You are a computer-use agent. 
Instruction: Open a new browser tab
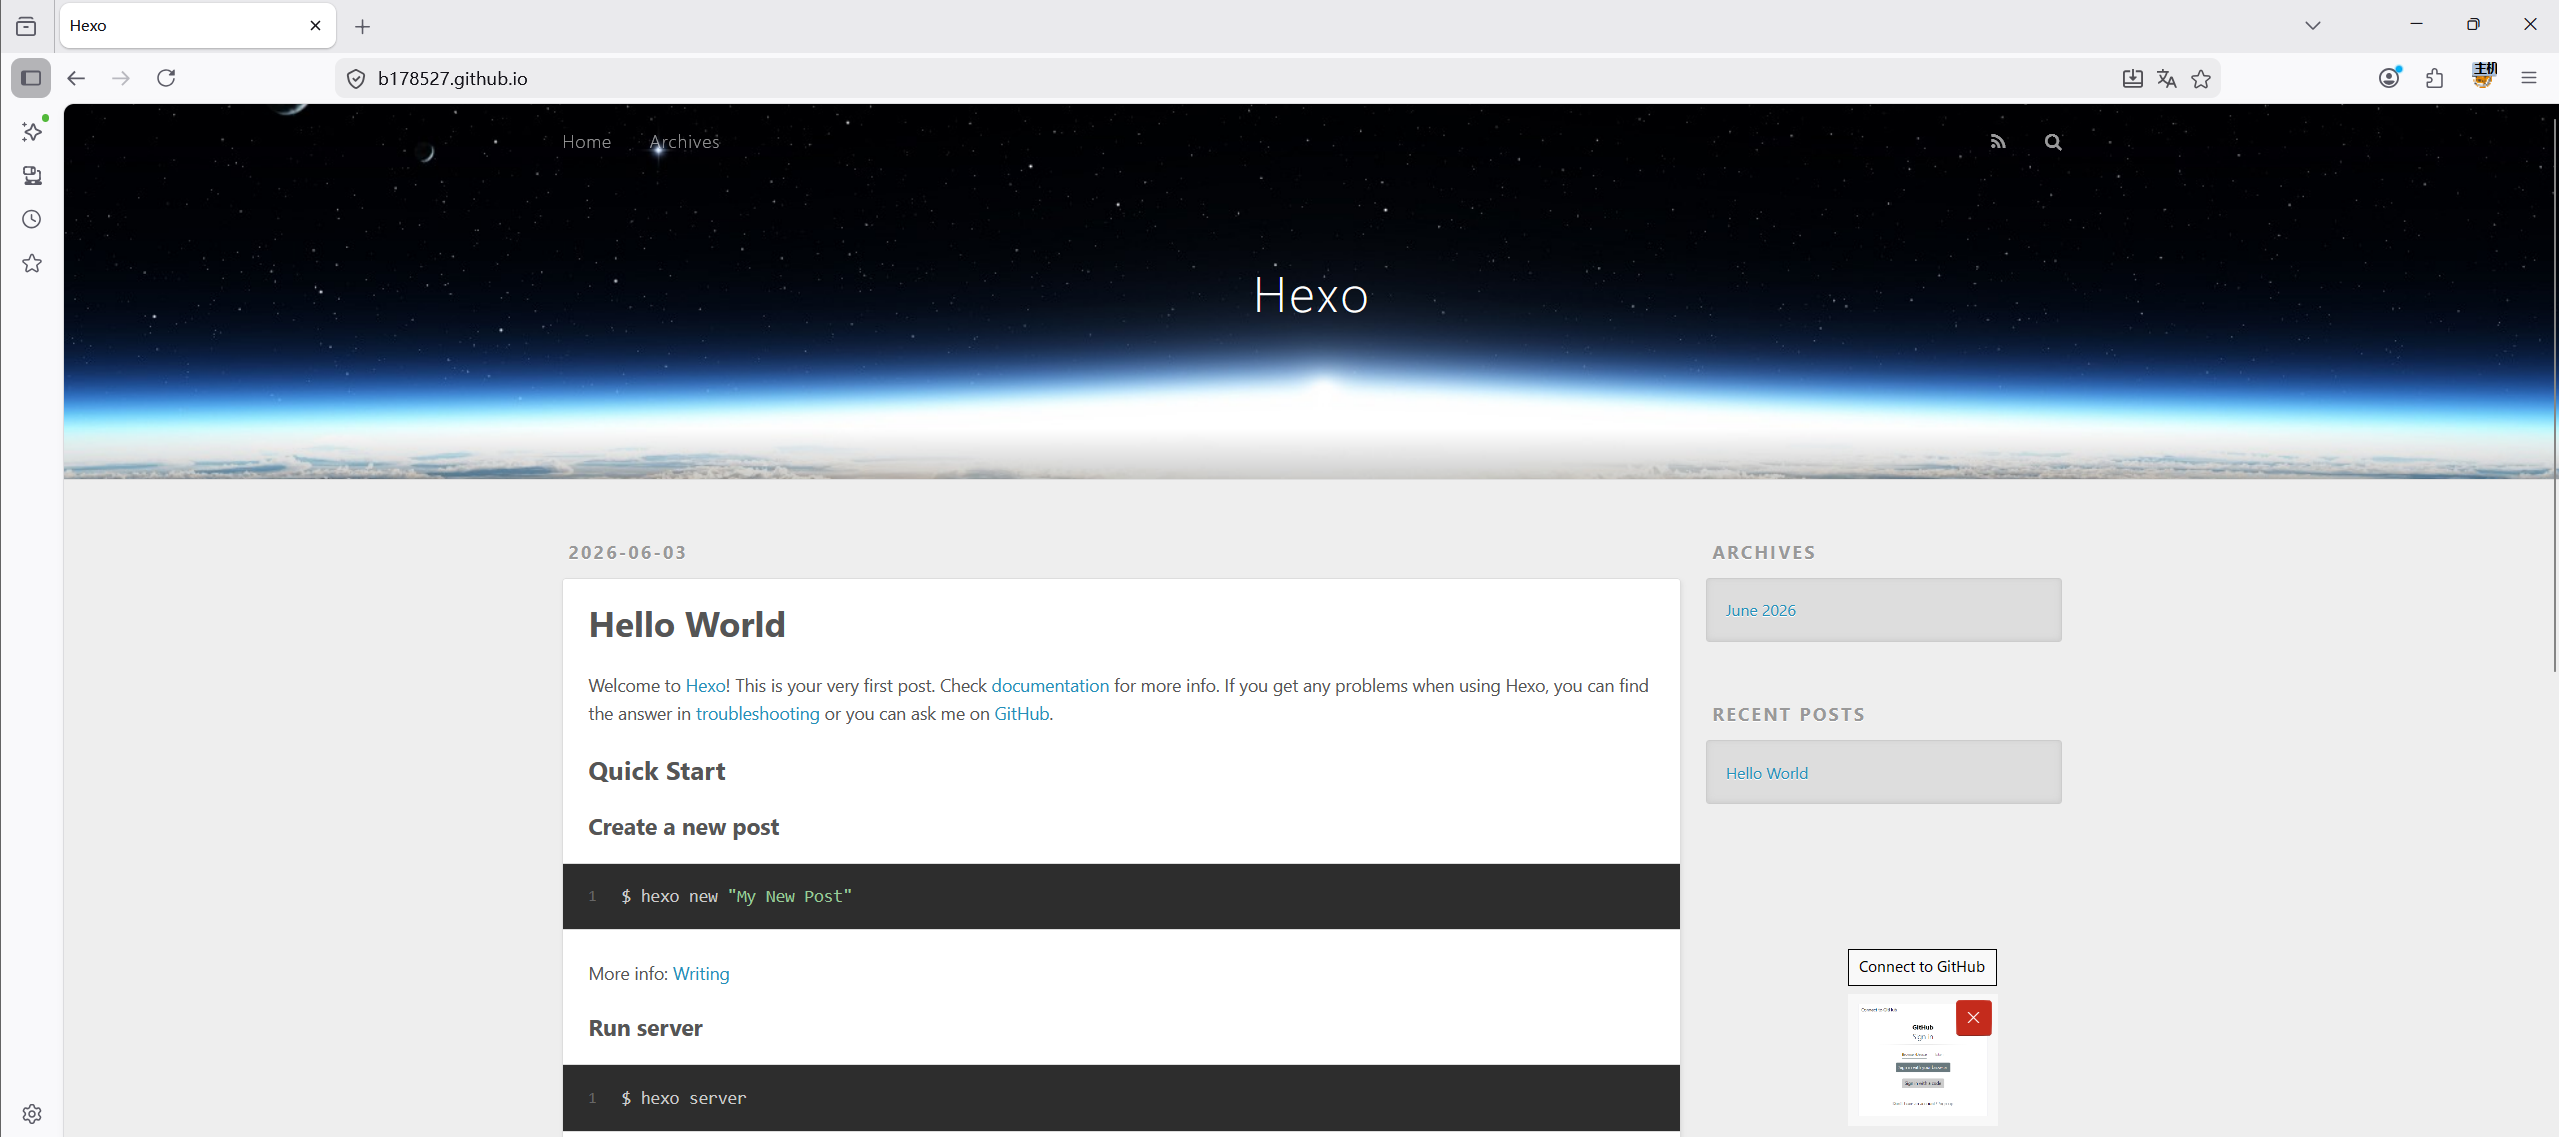tap(362, 27)
